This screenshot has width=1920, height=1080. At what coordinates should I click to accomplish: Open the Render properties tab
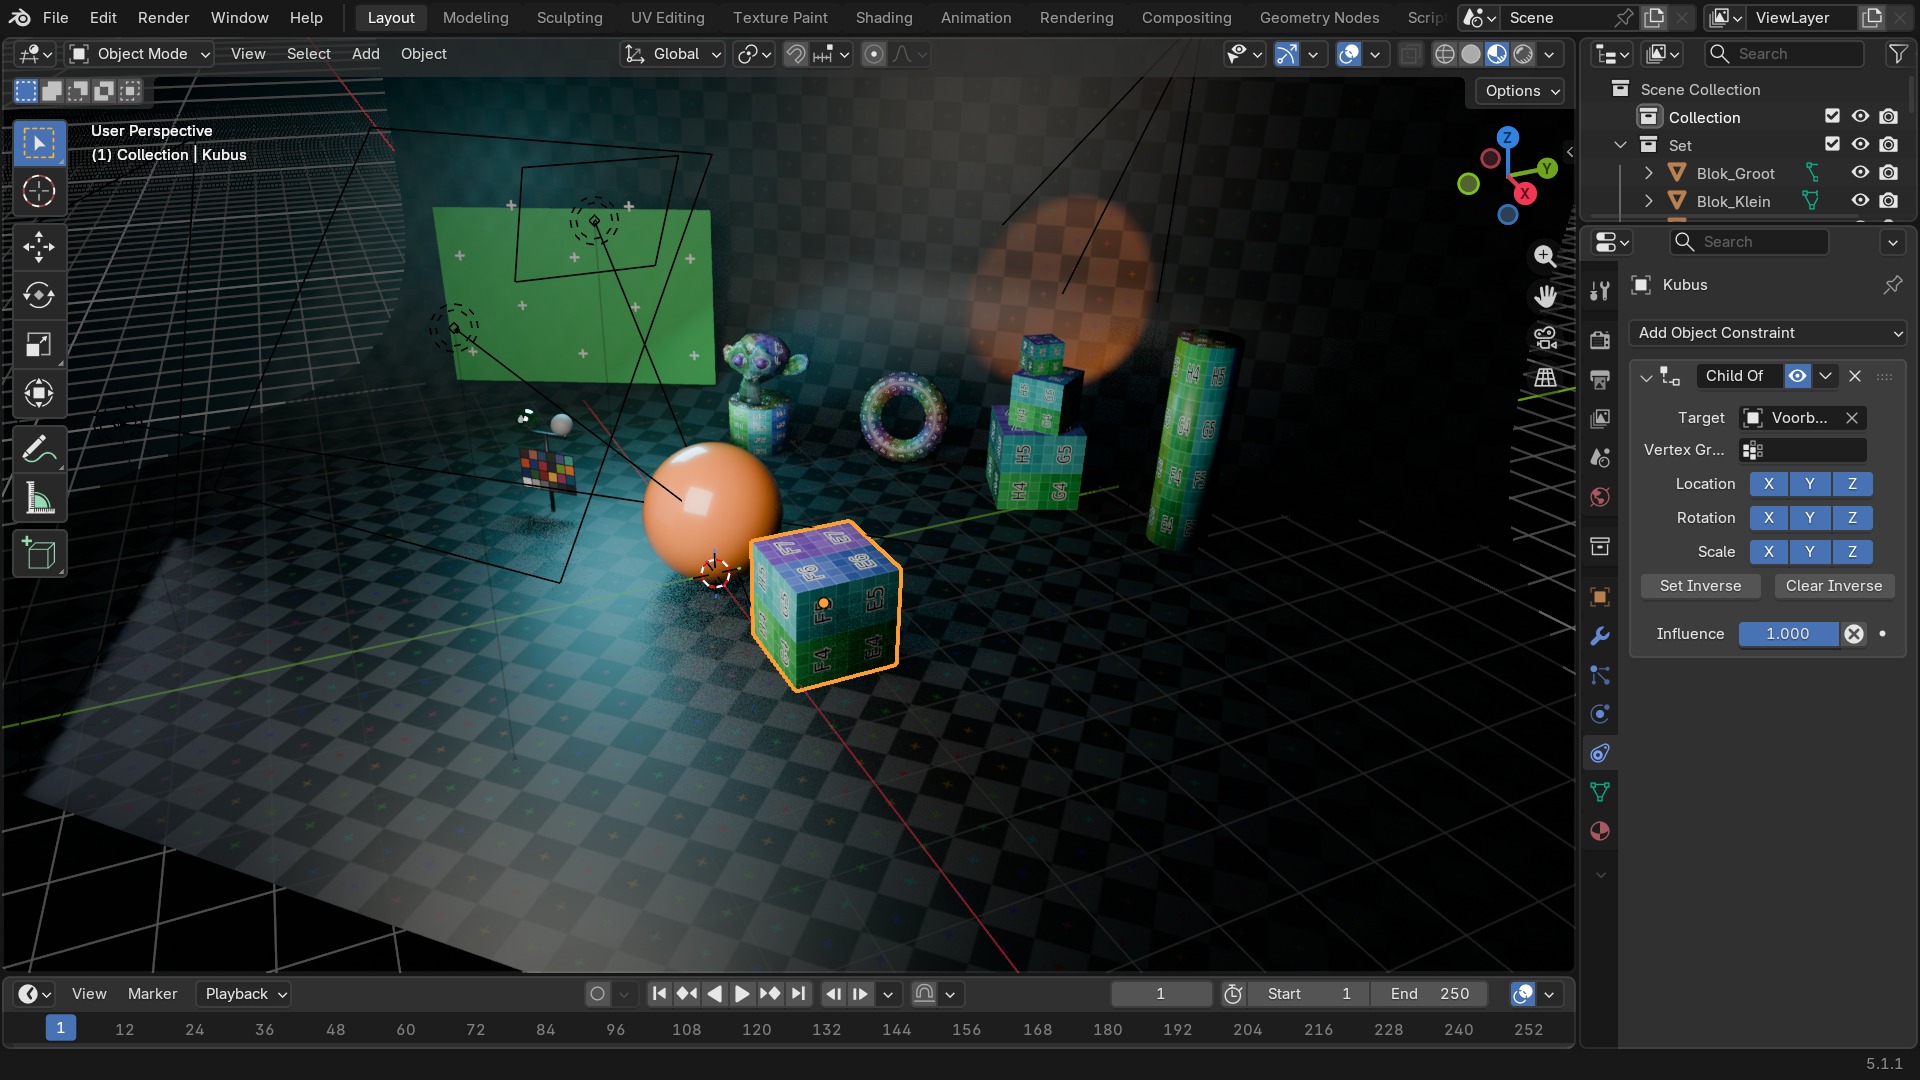[x=1600, y=340]
